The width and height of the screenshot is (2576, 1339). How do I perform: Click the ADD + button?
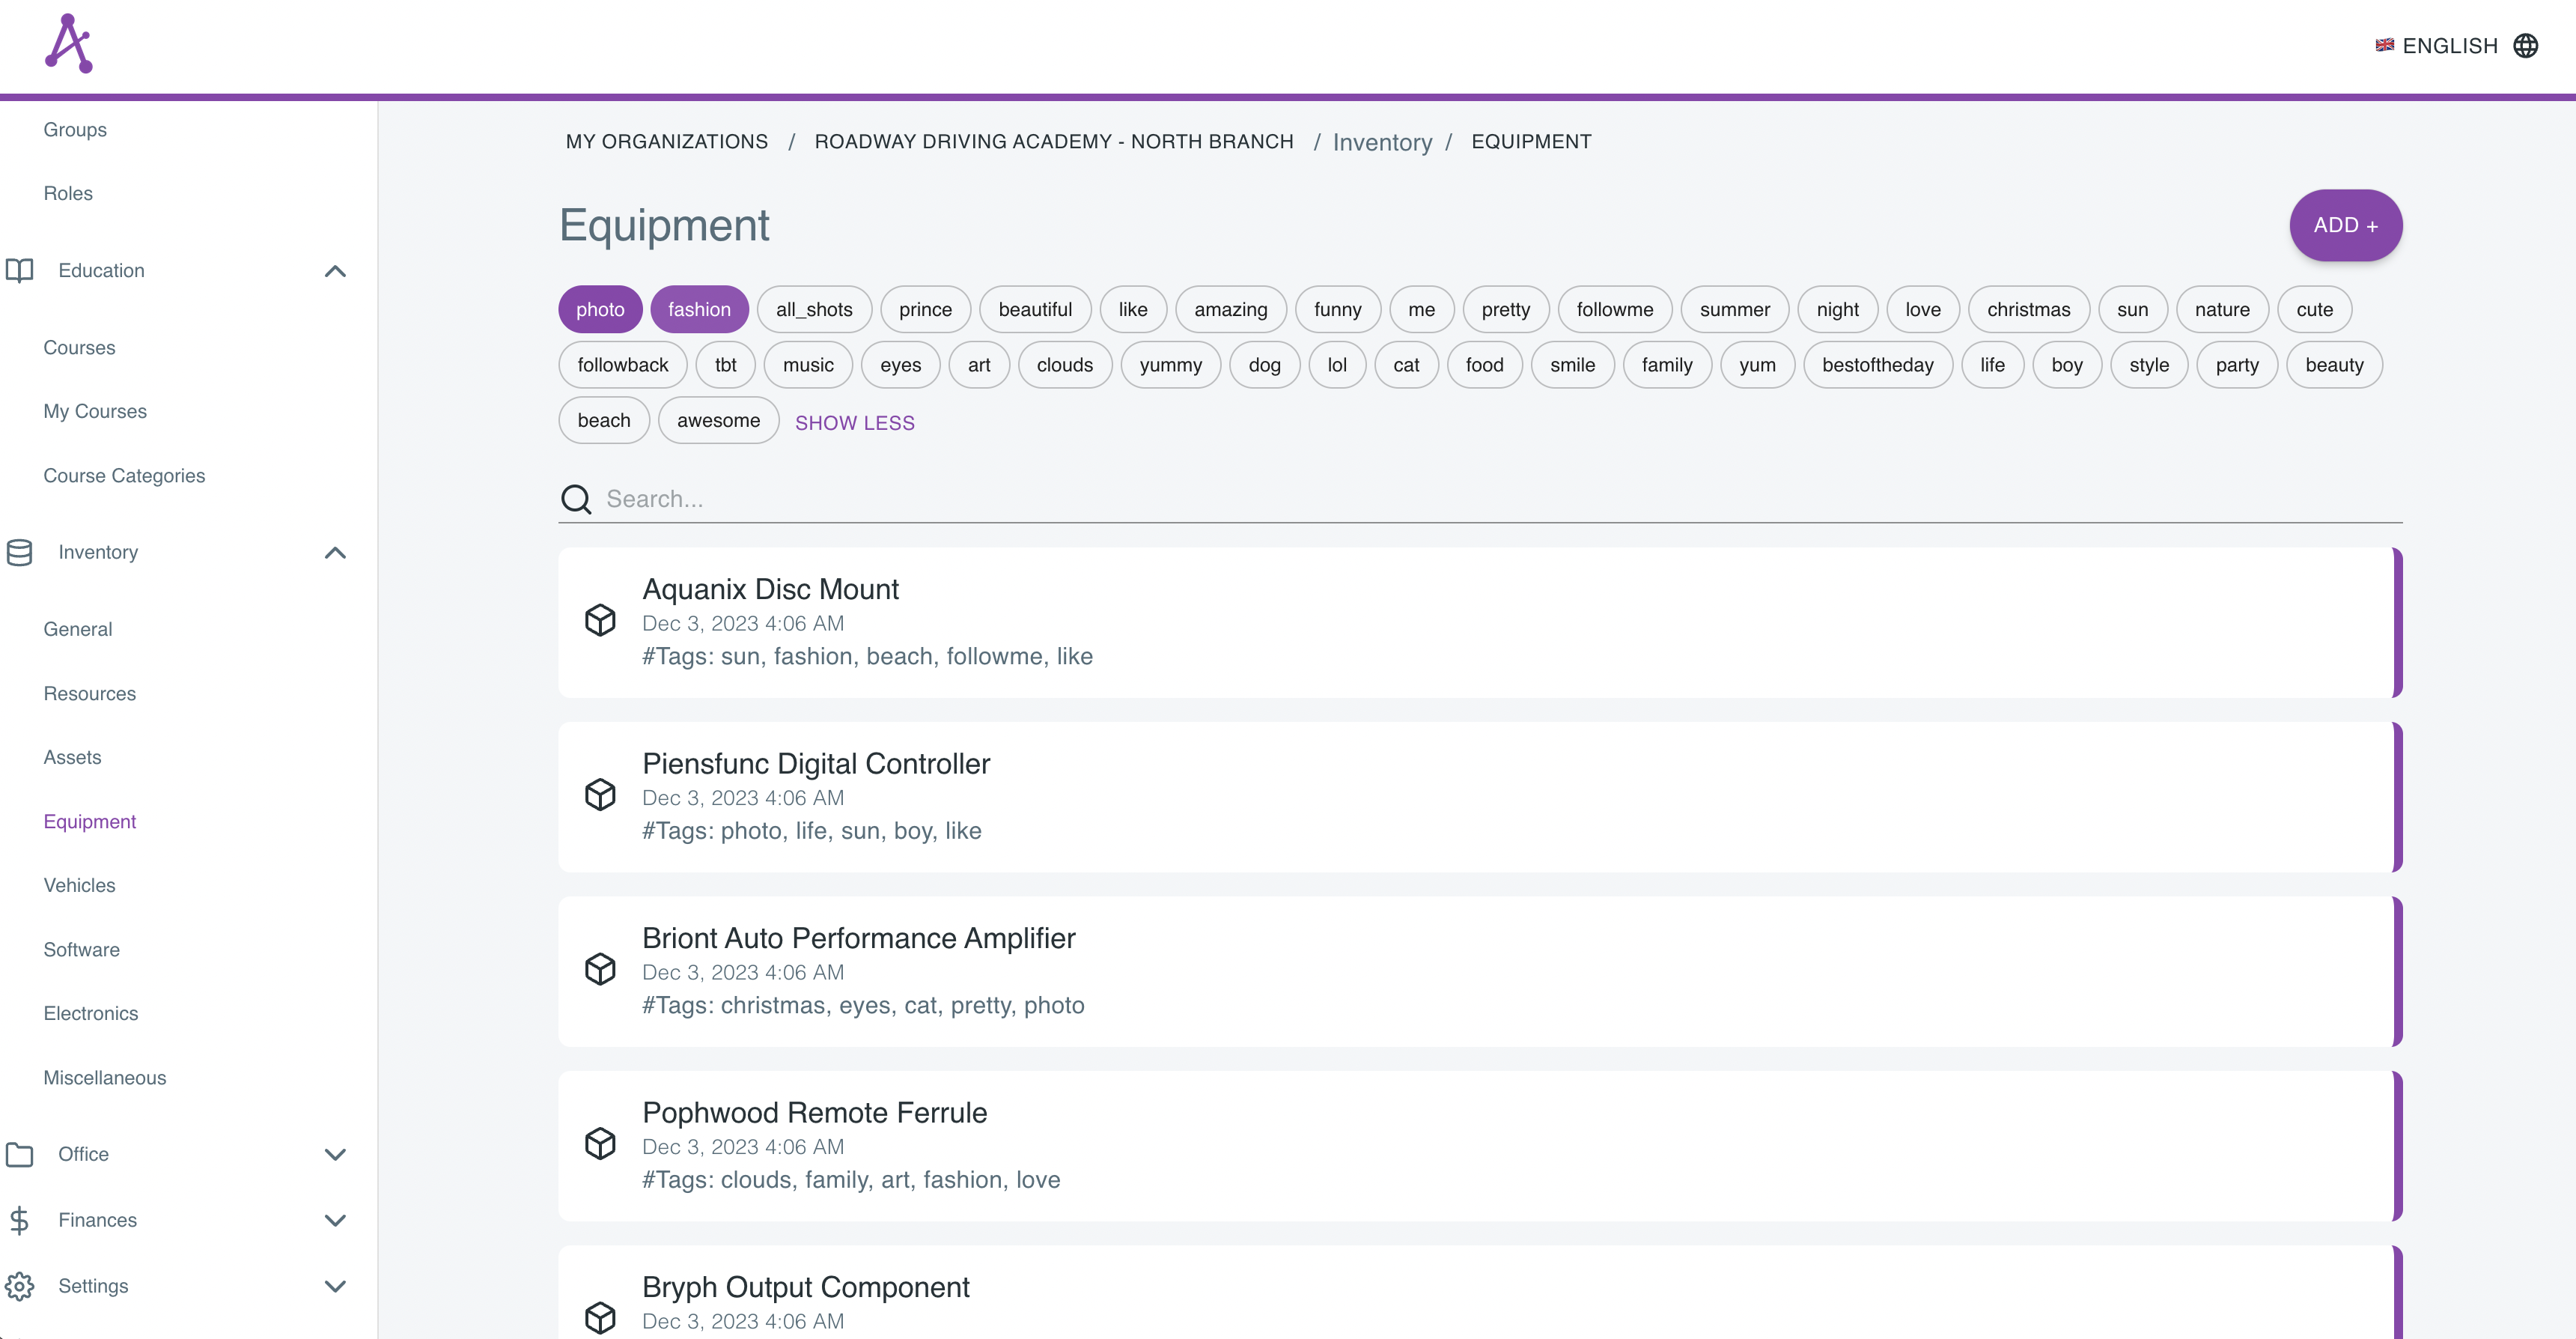point(2345,226)
